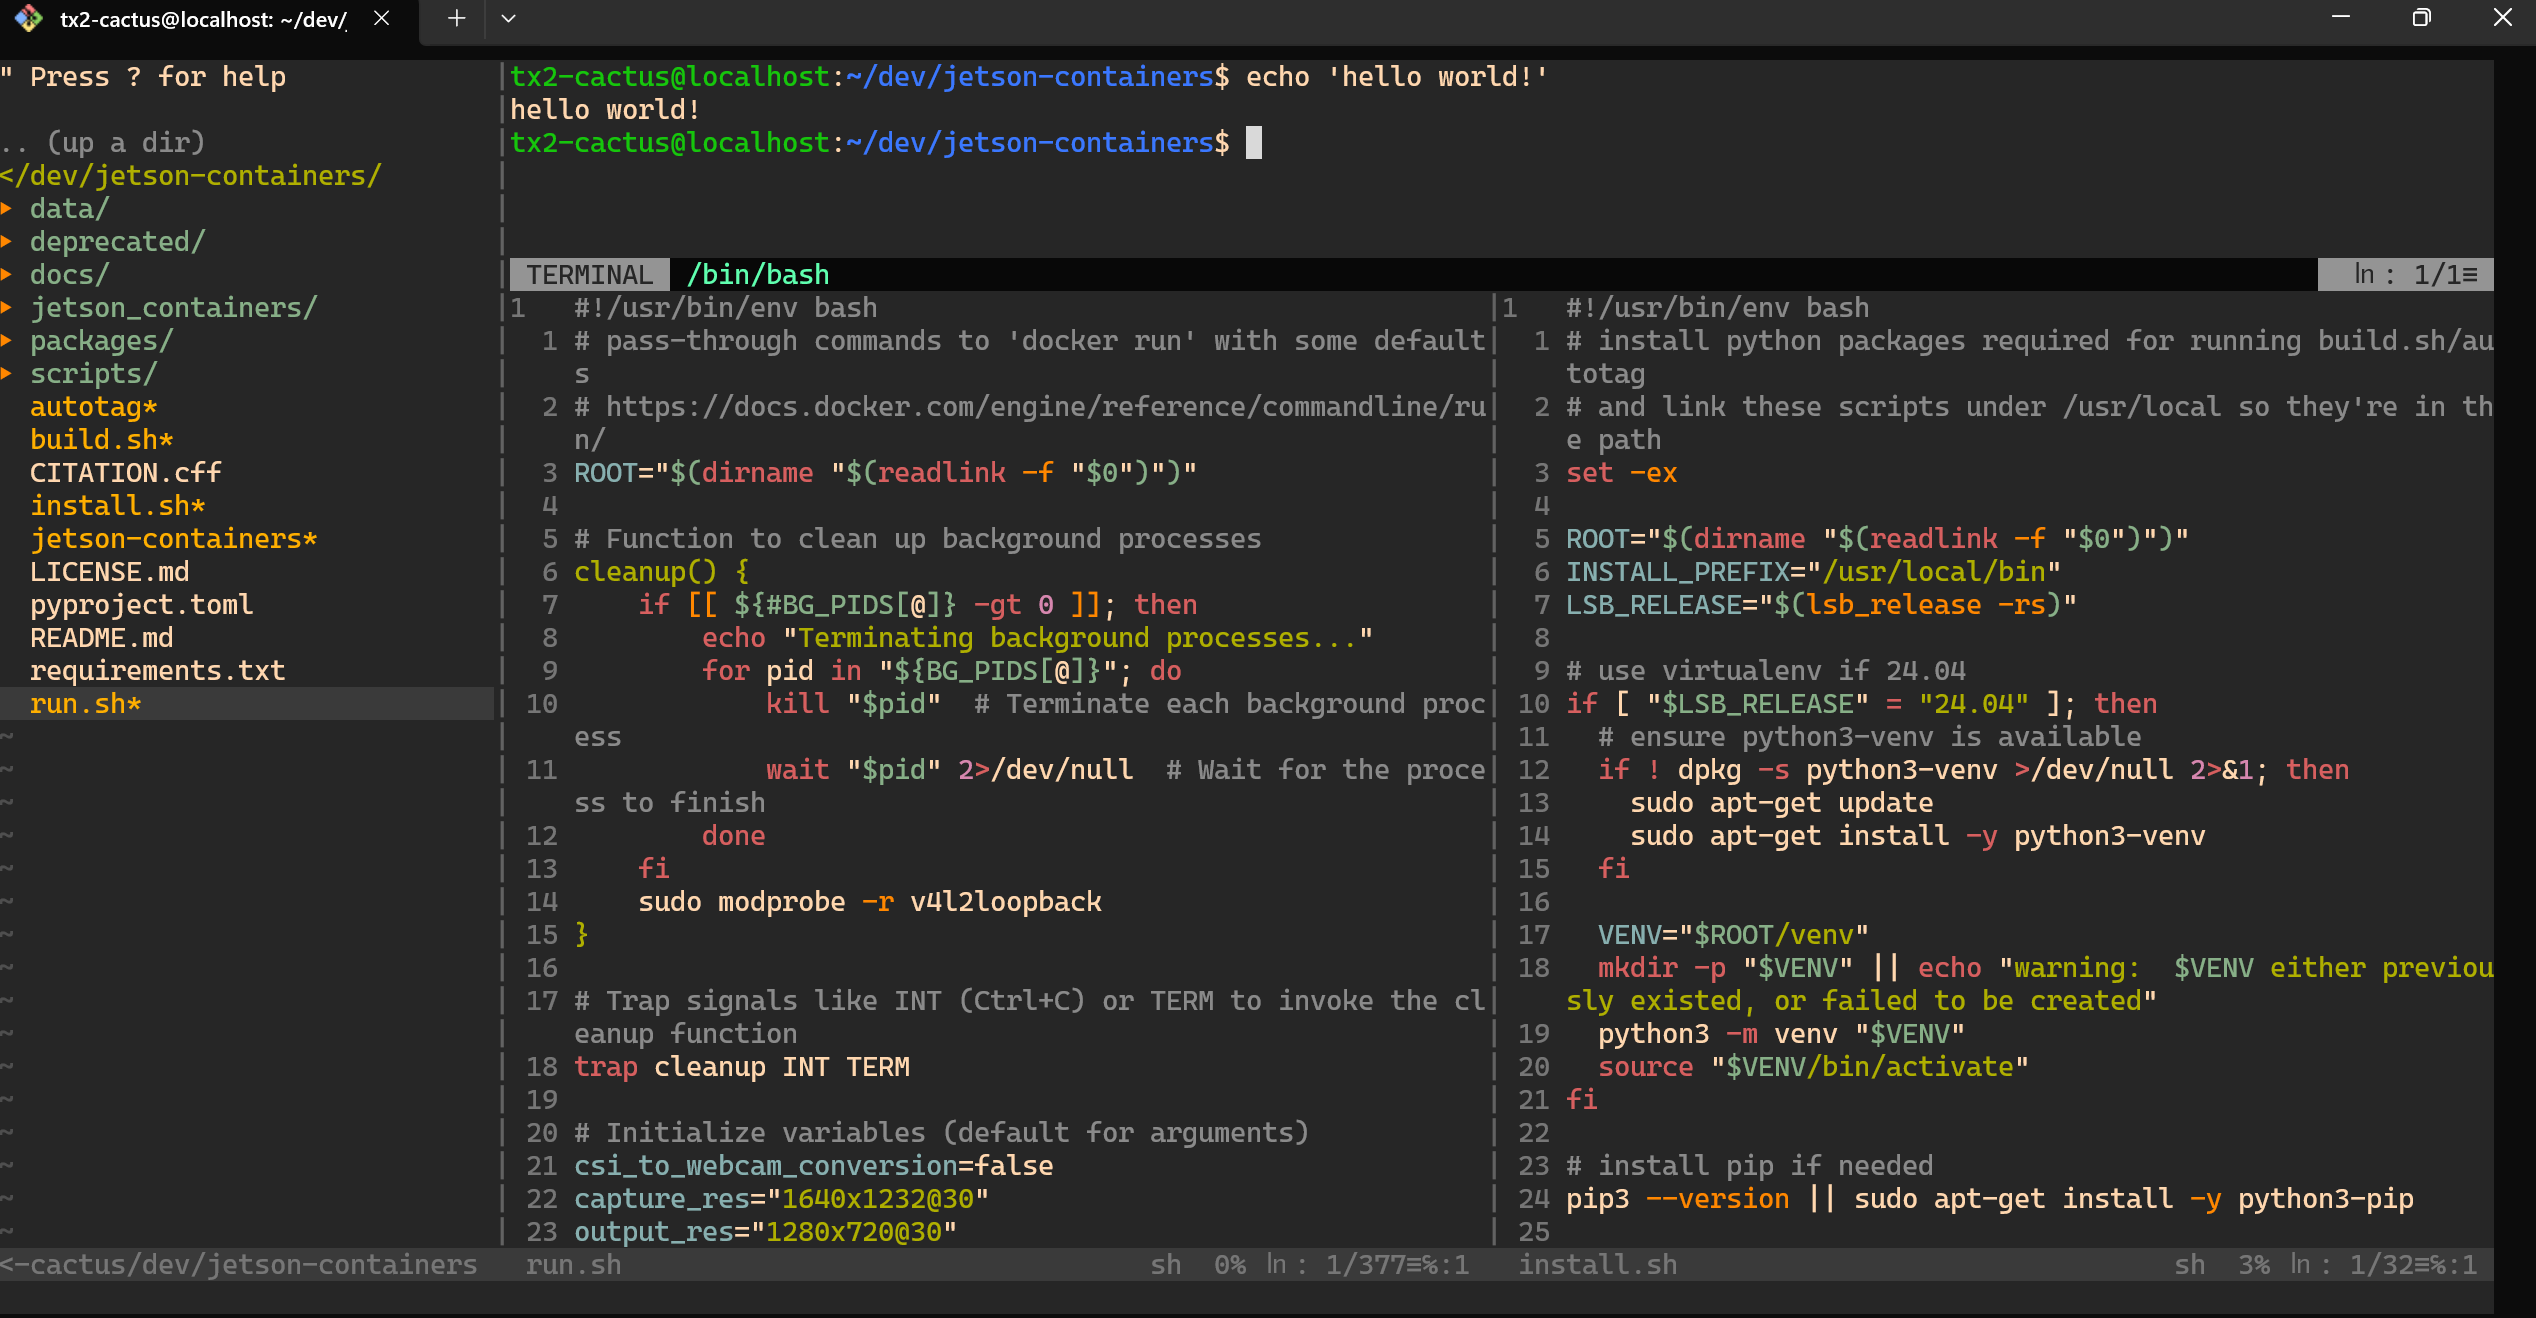2536x1318 pixels.
Task: Click the terminal app icon in tab
Action: (28, 18)
